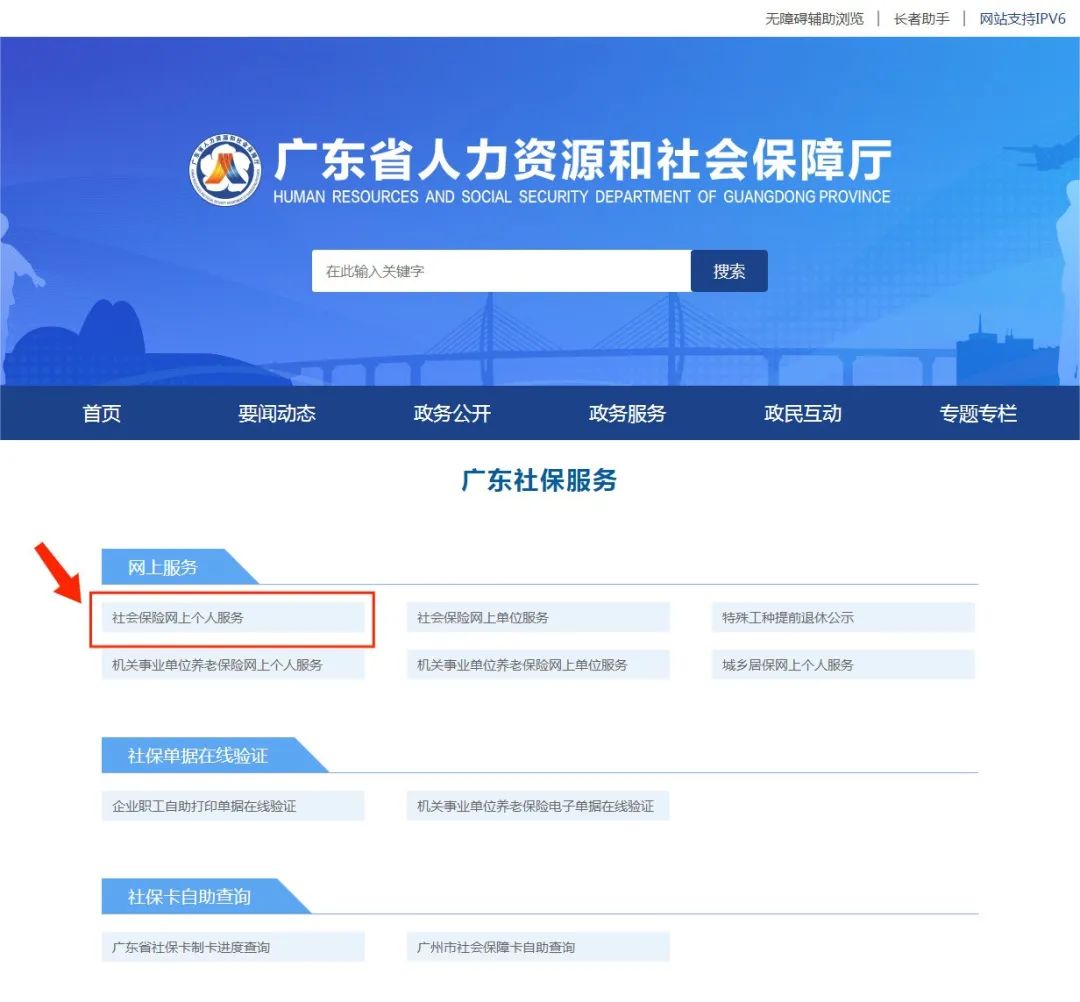Select 政务服务 navigation item
Image resolution: width=1080 pixels, height=1002 pixels.
coord(626,413)
